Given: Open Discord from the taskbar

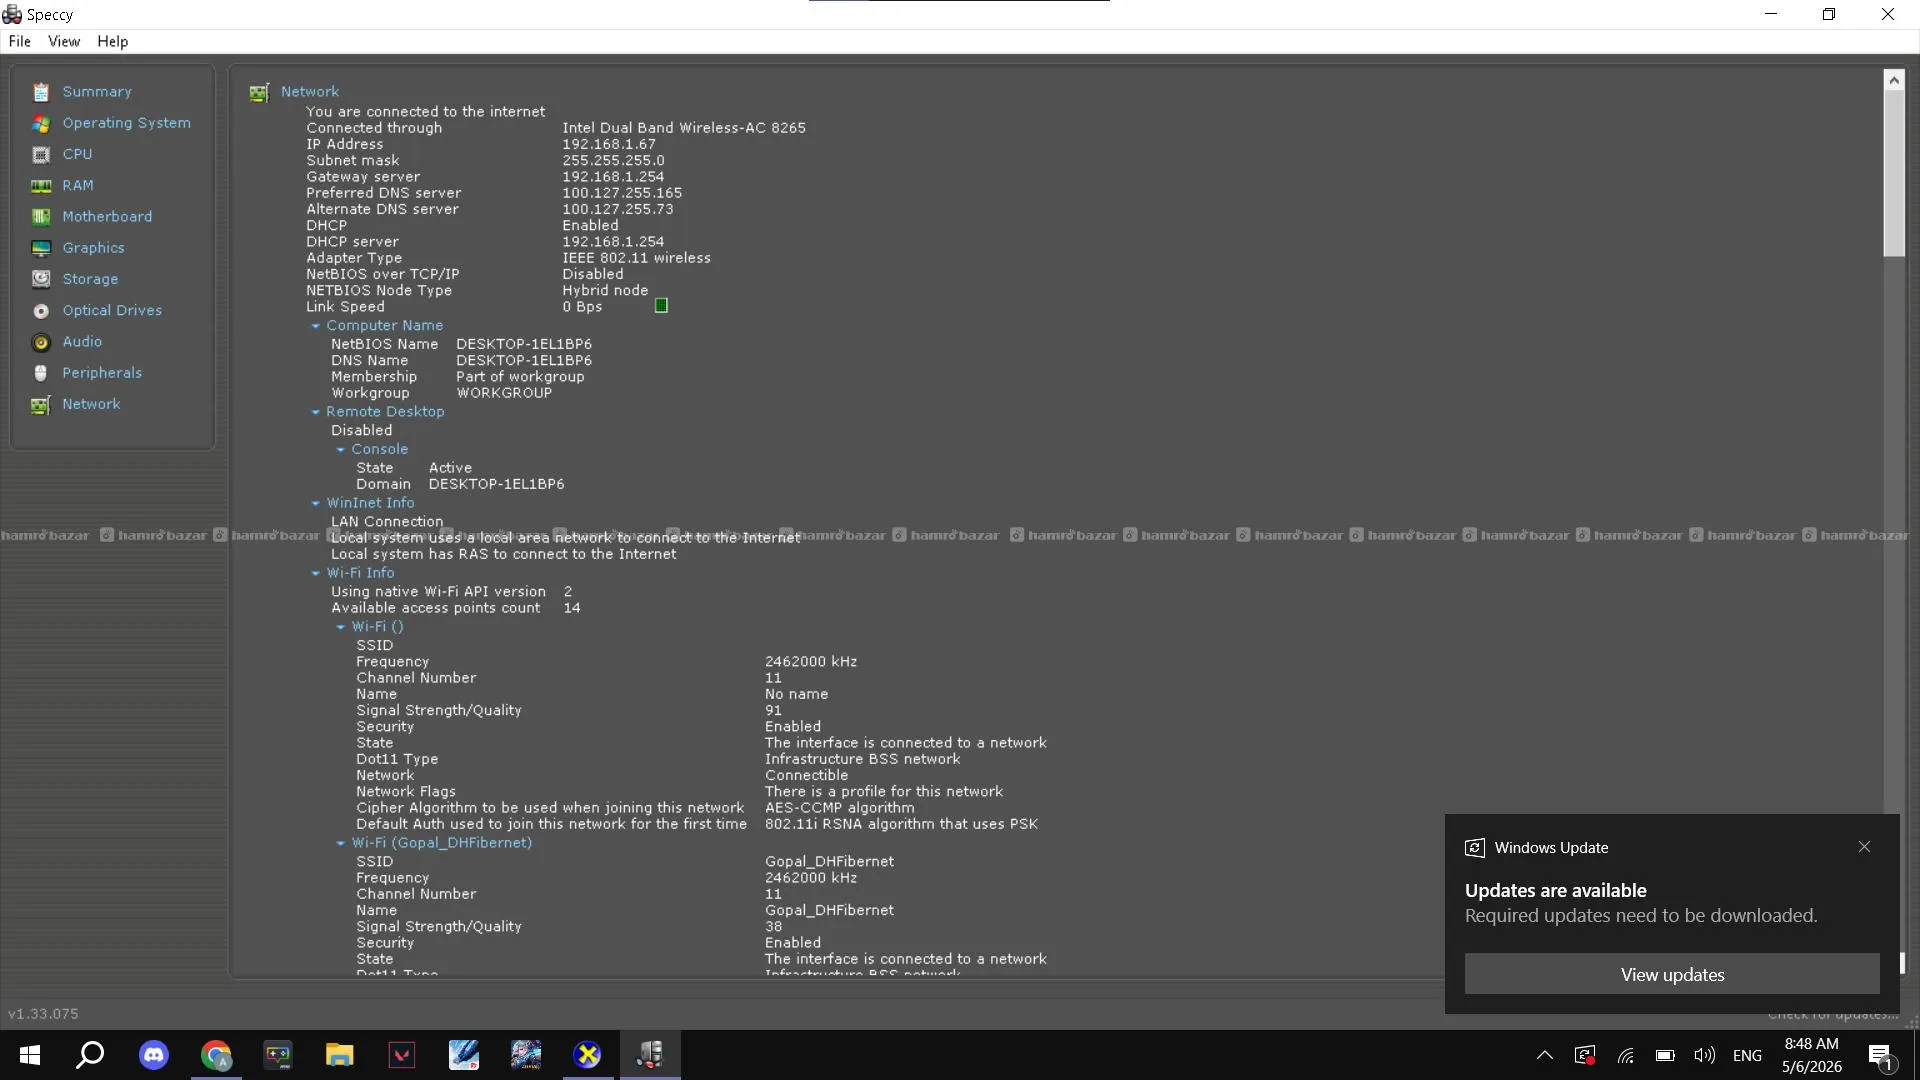Looking at the screenshot, I should point(154,1055).
